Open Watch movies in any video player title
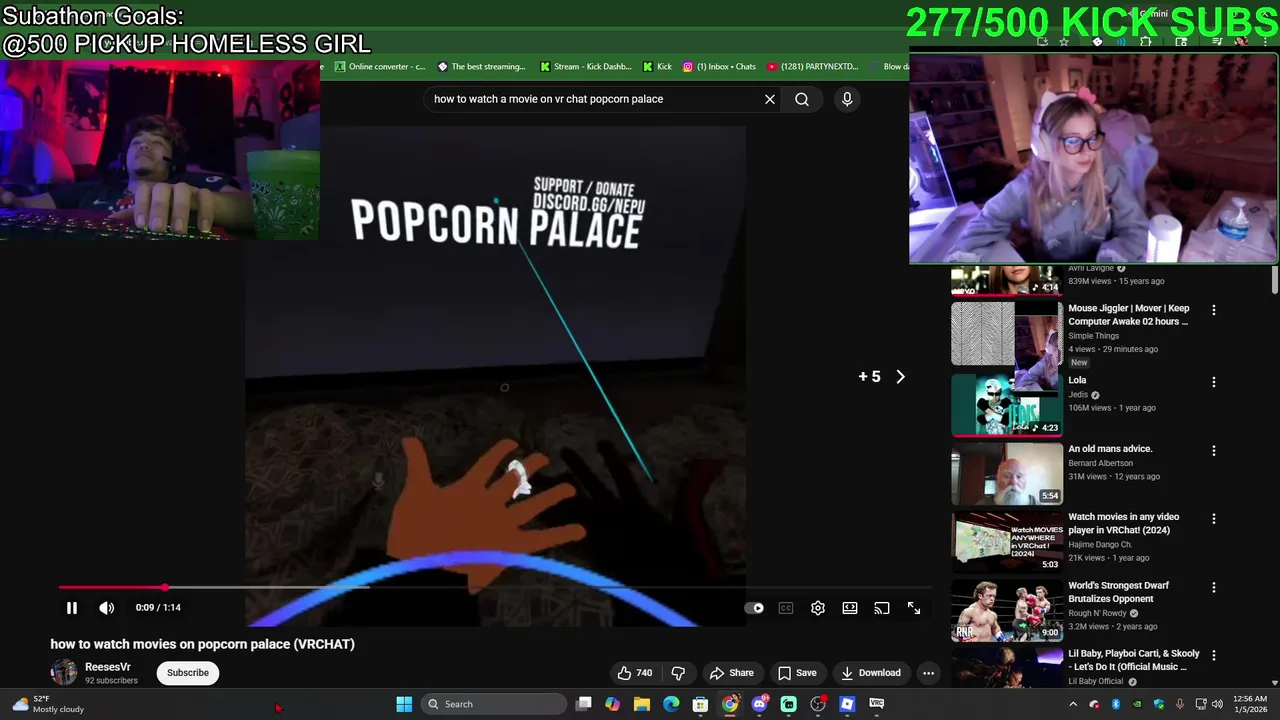 coord(1124,523)
